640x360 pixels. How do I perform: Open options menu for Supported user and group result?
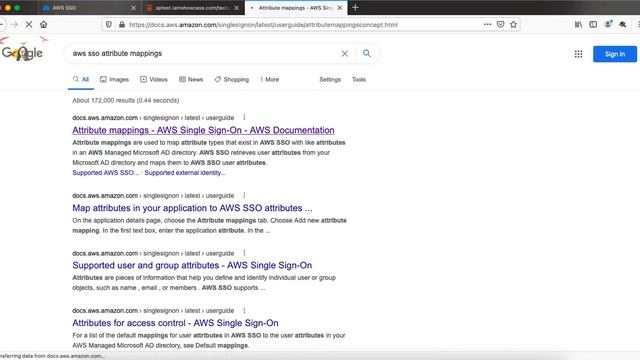tap(244, 253)
